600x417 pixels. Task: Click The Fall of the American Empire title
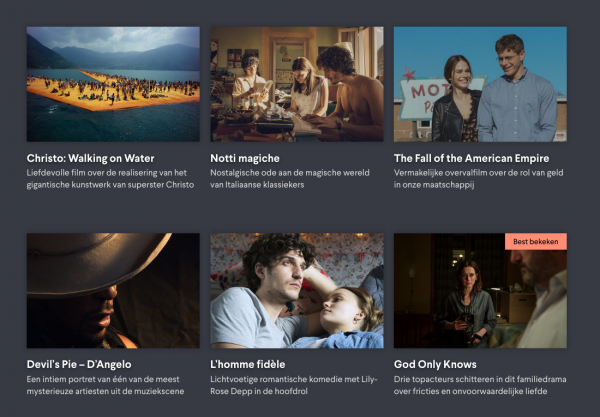471,158
